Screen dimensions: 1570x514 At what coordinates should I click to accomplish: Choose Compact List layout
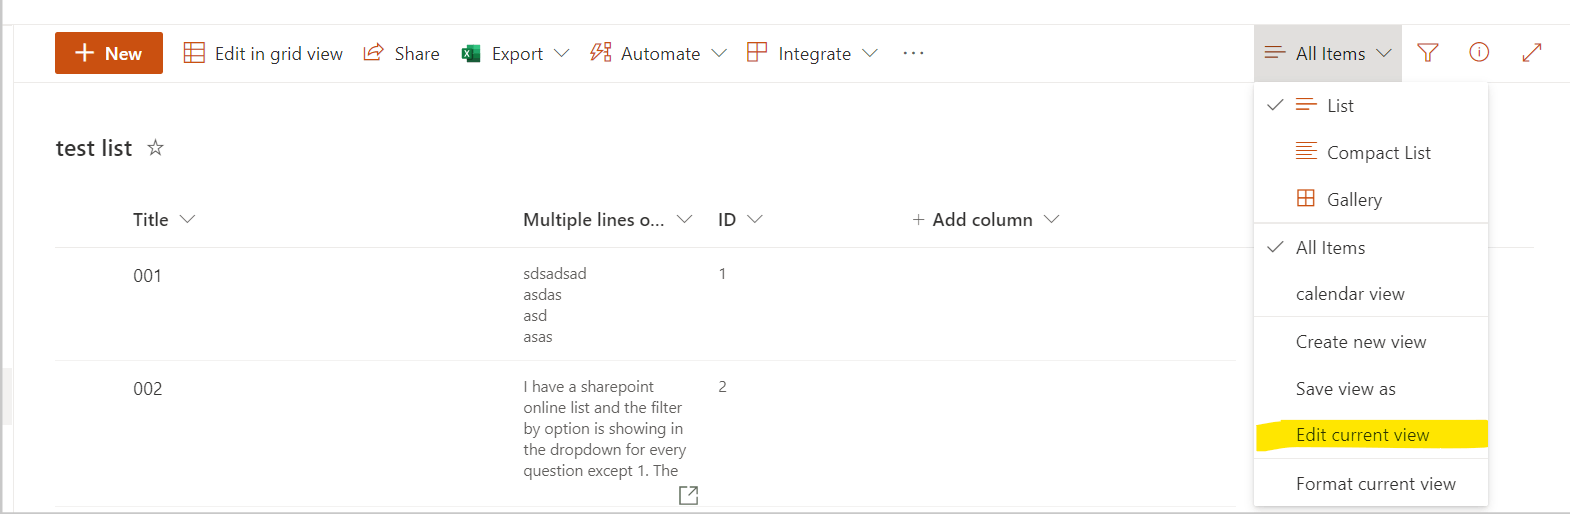[1377, 152]
